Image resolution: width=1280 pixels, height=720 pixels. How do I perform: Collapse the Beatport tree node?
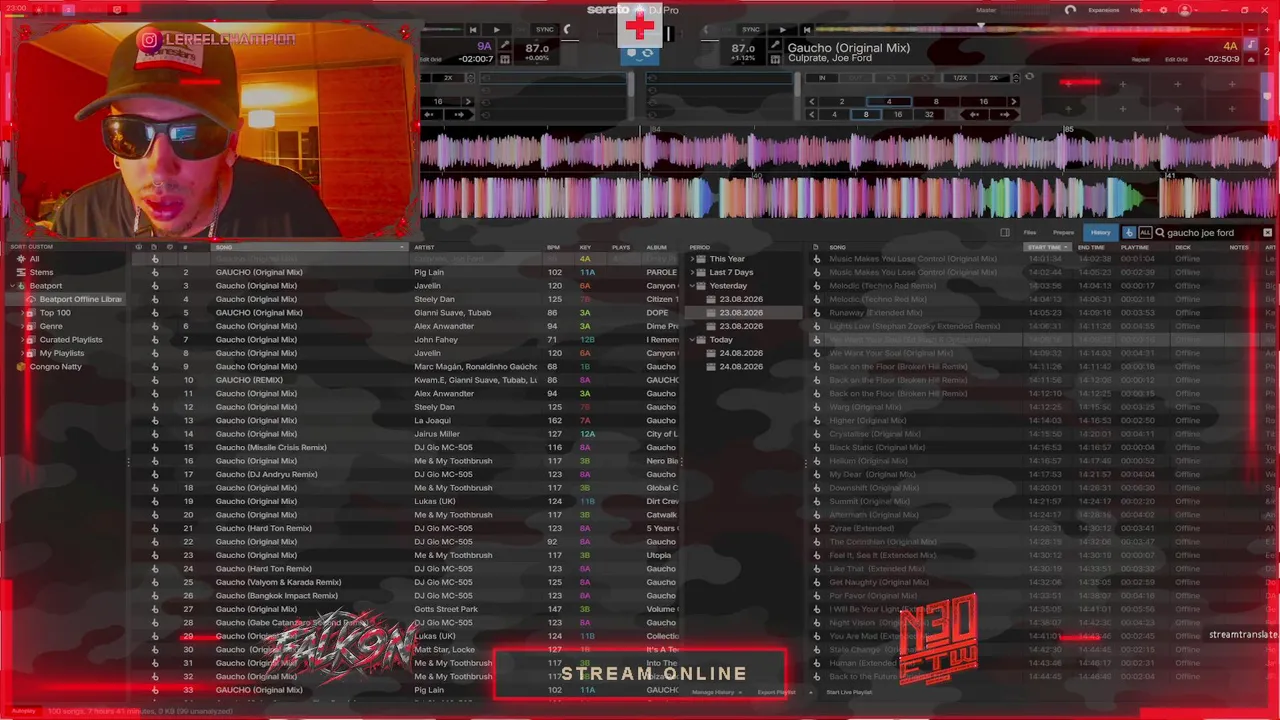[x=10, y=286]
